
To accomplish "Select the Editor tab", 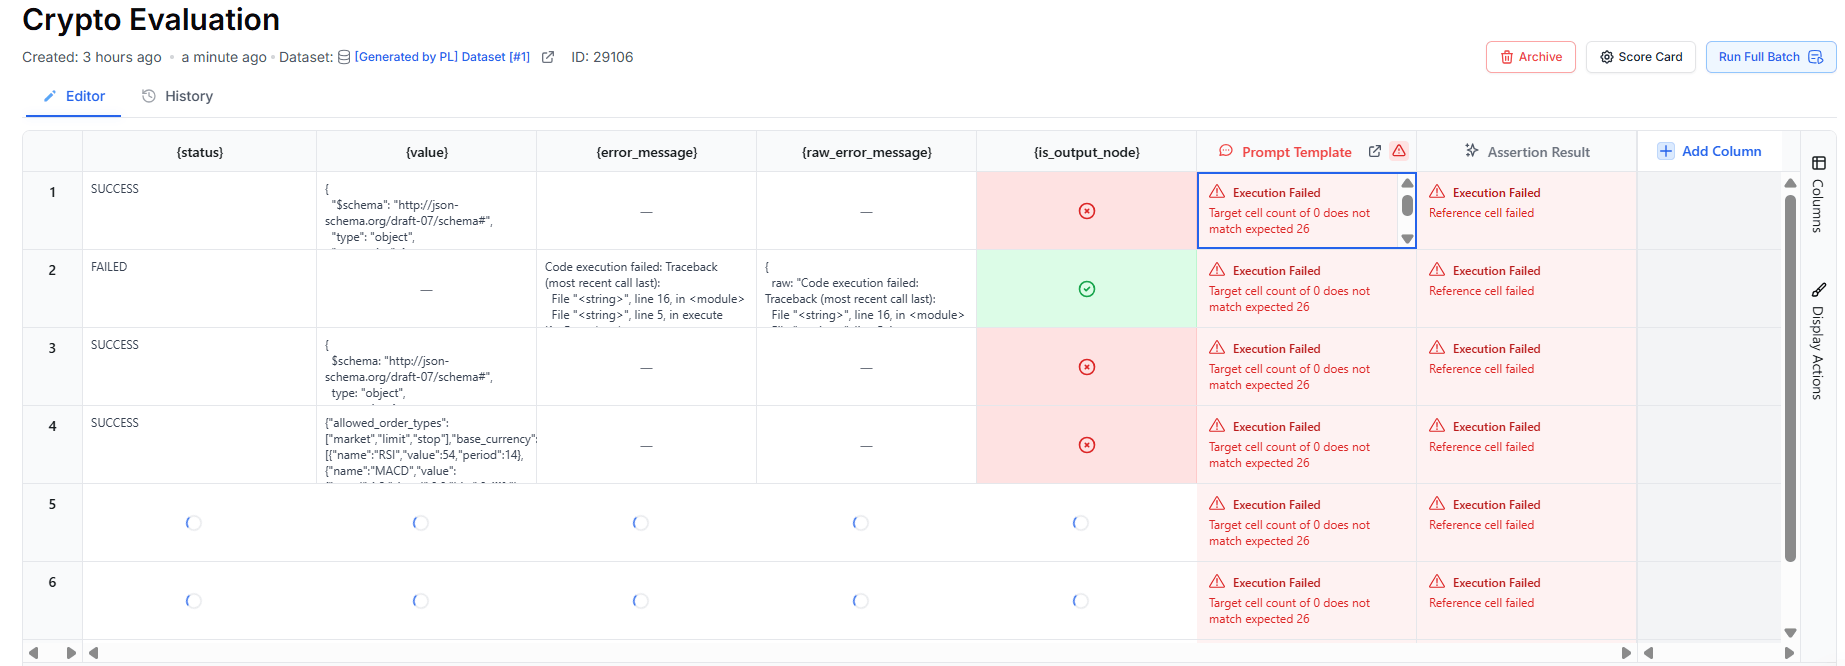I will pos(74,96).
